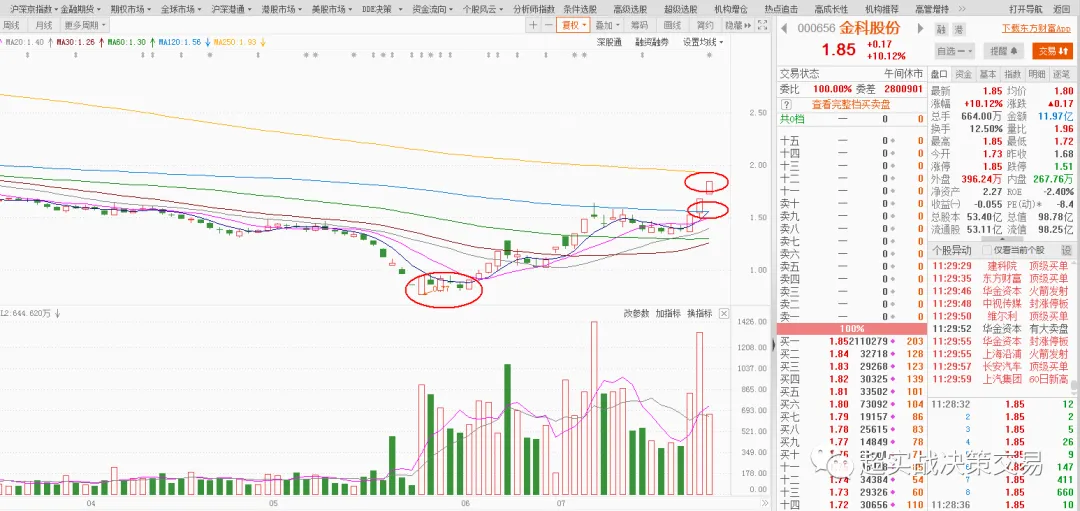The image size is (1080, 511).
Task: Click the more menus double-arrow
Action: click(x=961, y=9)
